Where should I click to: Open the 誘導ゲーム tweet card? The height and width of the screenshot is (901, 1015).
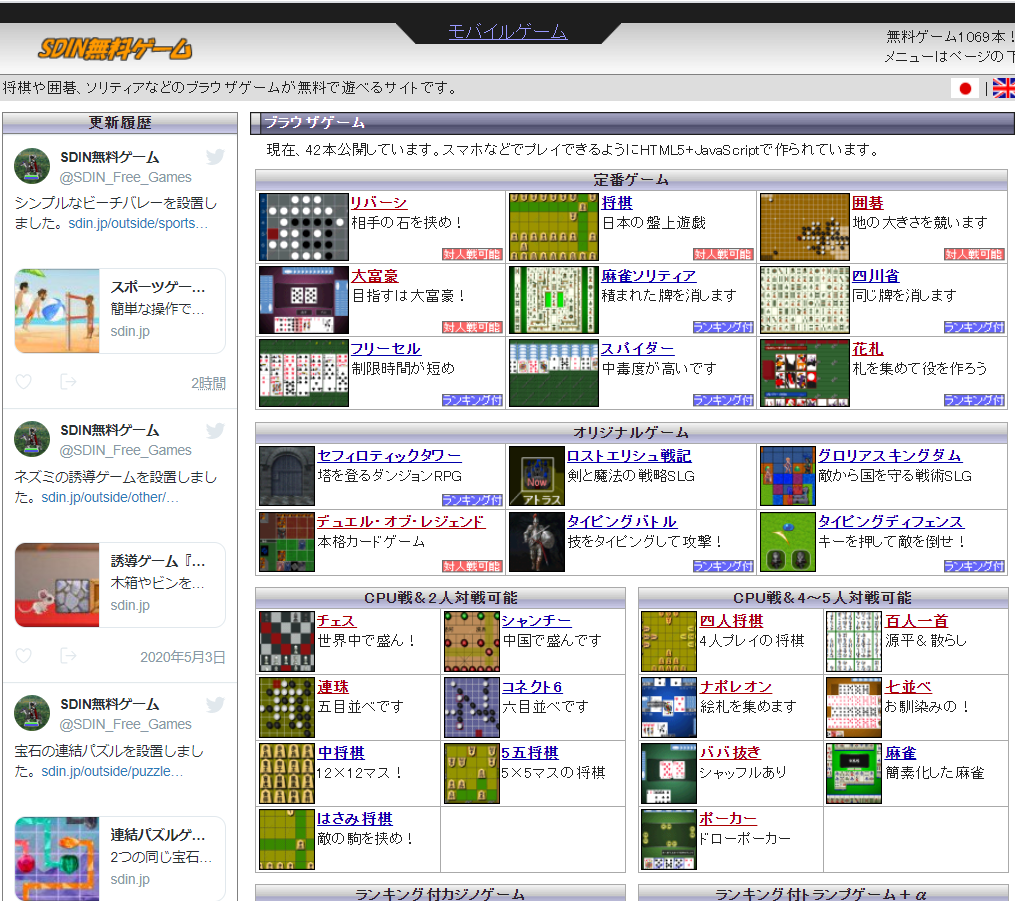pos(120,584)
